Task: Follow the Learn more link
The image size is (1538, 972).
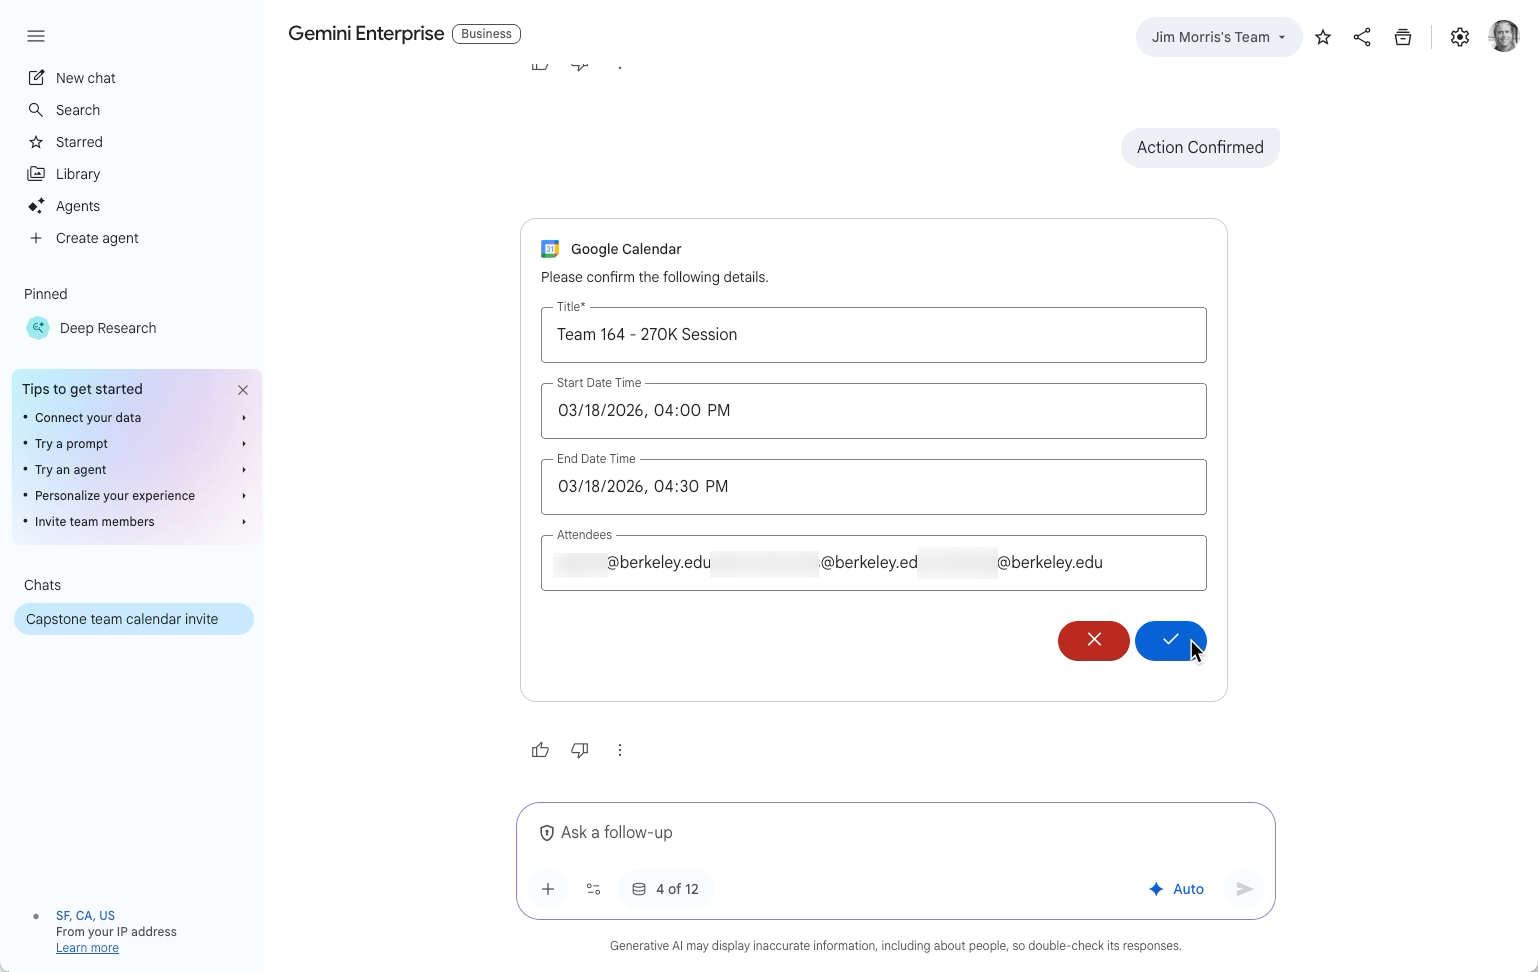Action: point(87,948)
